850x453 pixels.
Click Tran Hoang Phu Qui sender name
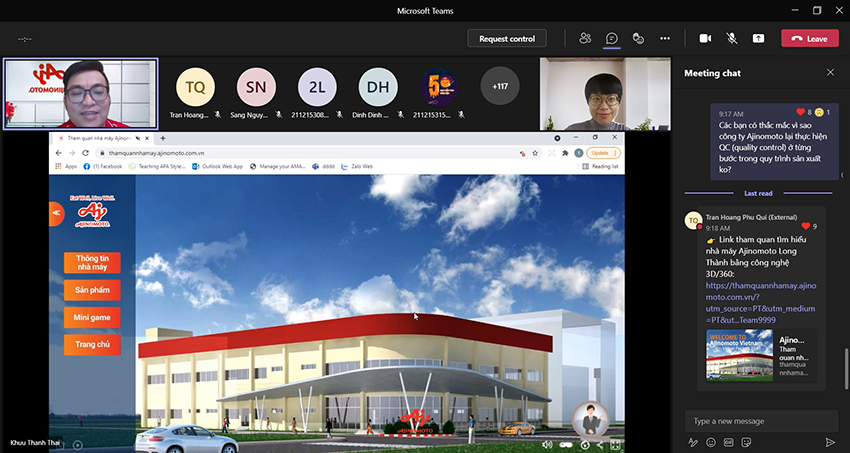(751, 217)
